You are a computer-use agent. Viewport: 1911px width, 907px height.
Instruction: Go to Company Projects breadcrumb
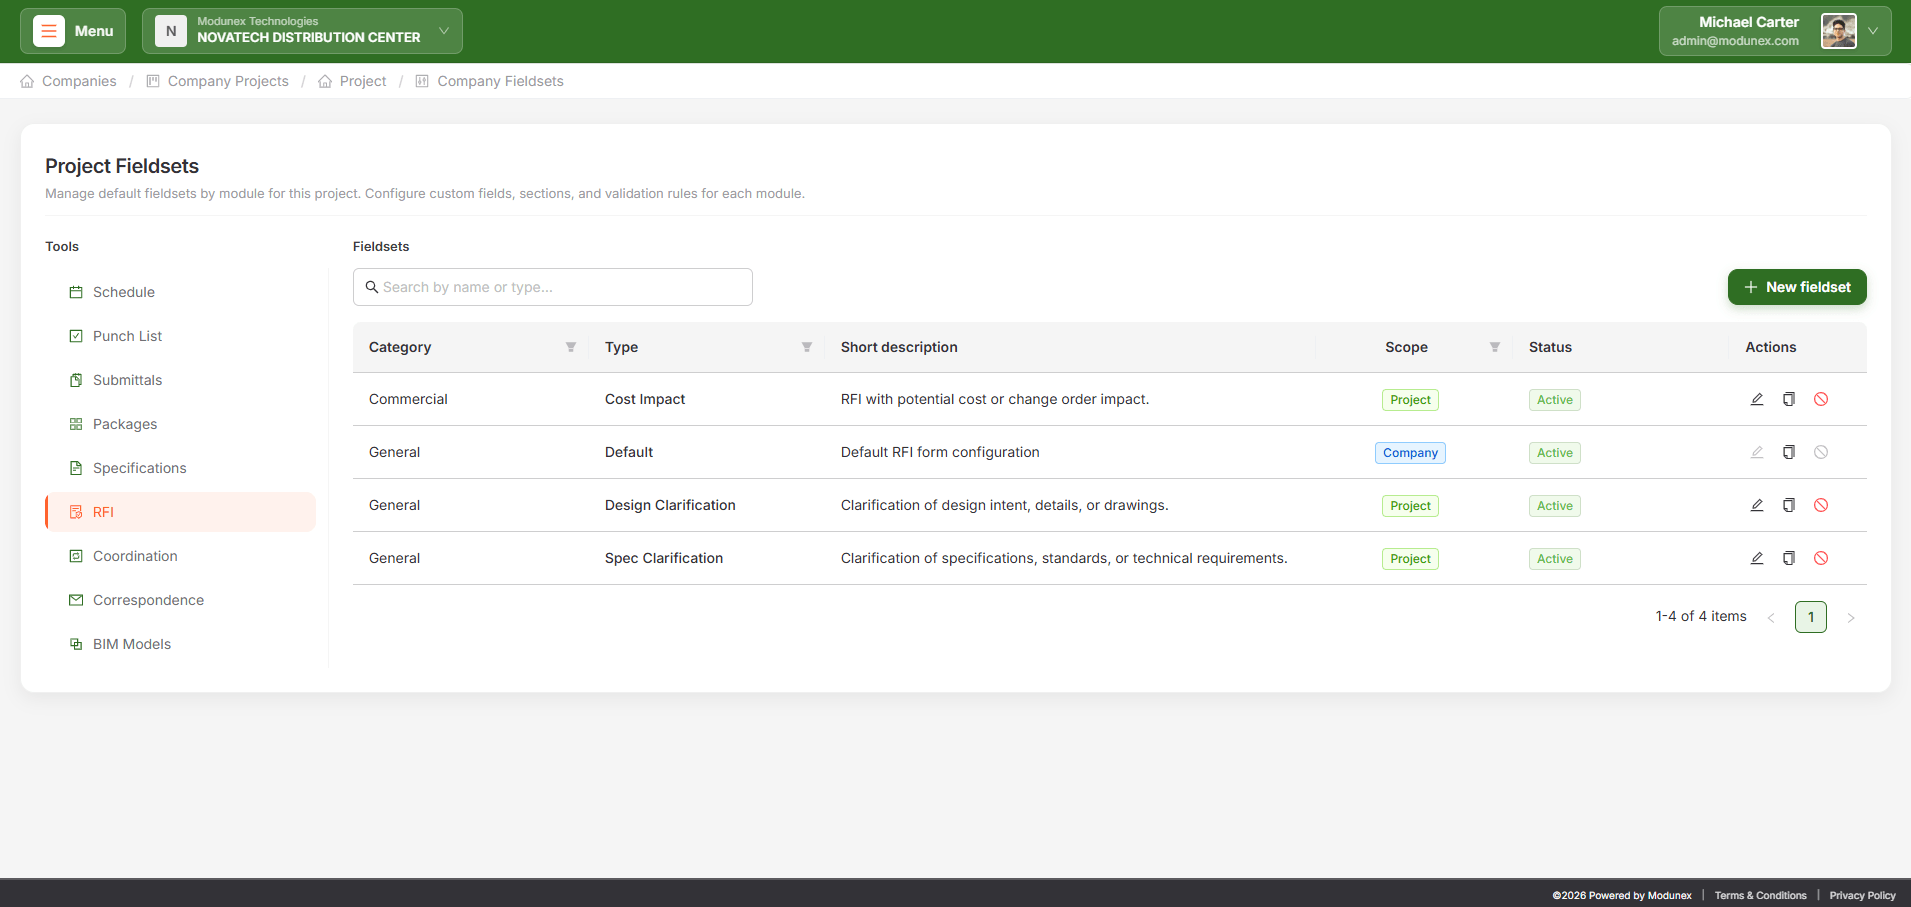click(x=227, y=81)
